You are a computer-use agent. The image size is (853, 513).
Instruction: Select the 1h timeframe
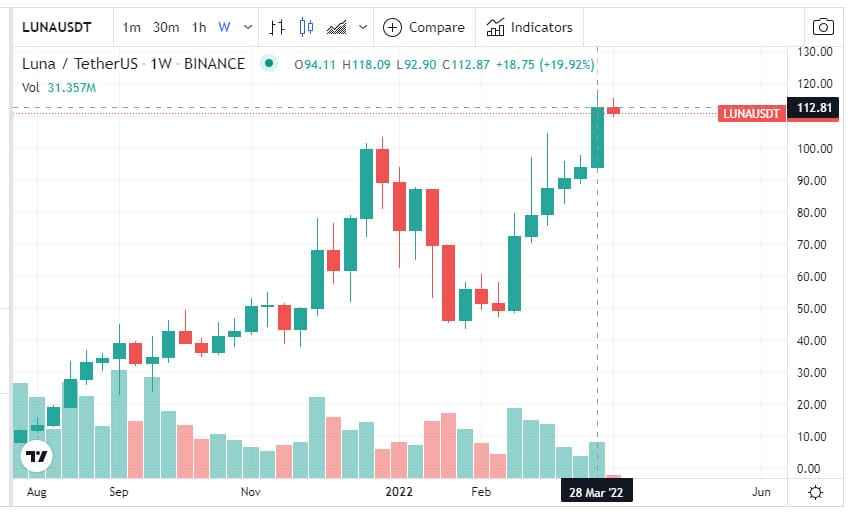(x=199, y=27)
